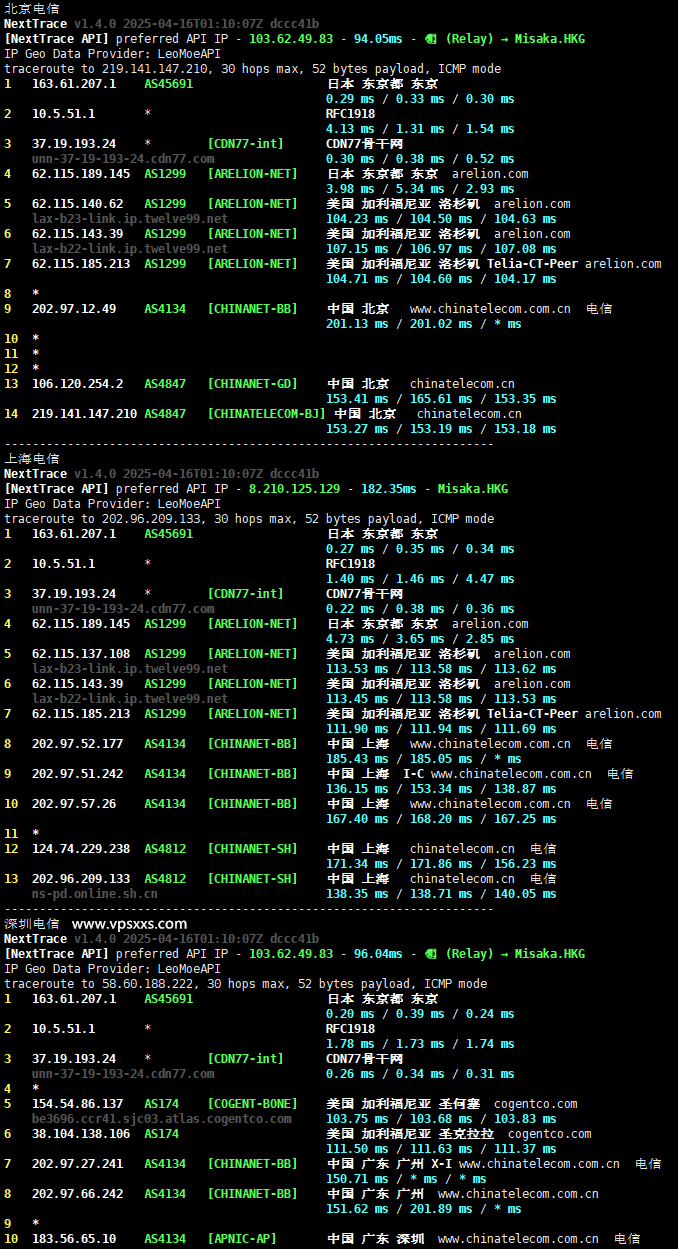Select hop IP 202.97.52.177
This screenshot has width=678, height=1249.
tap(78, 744)
